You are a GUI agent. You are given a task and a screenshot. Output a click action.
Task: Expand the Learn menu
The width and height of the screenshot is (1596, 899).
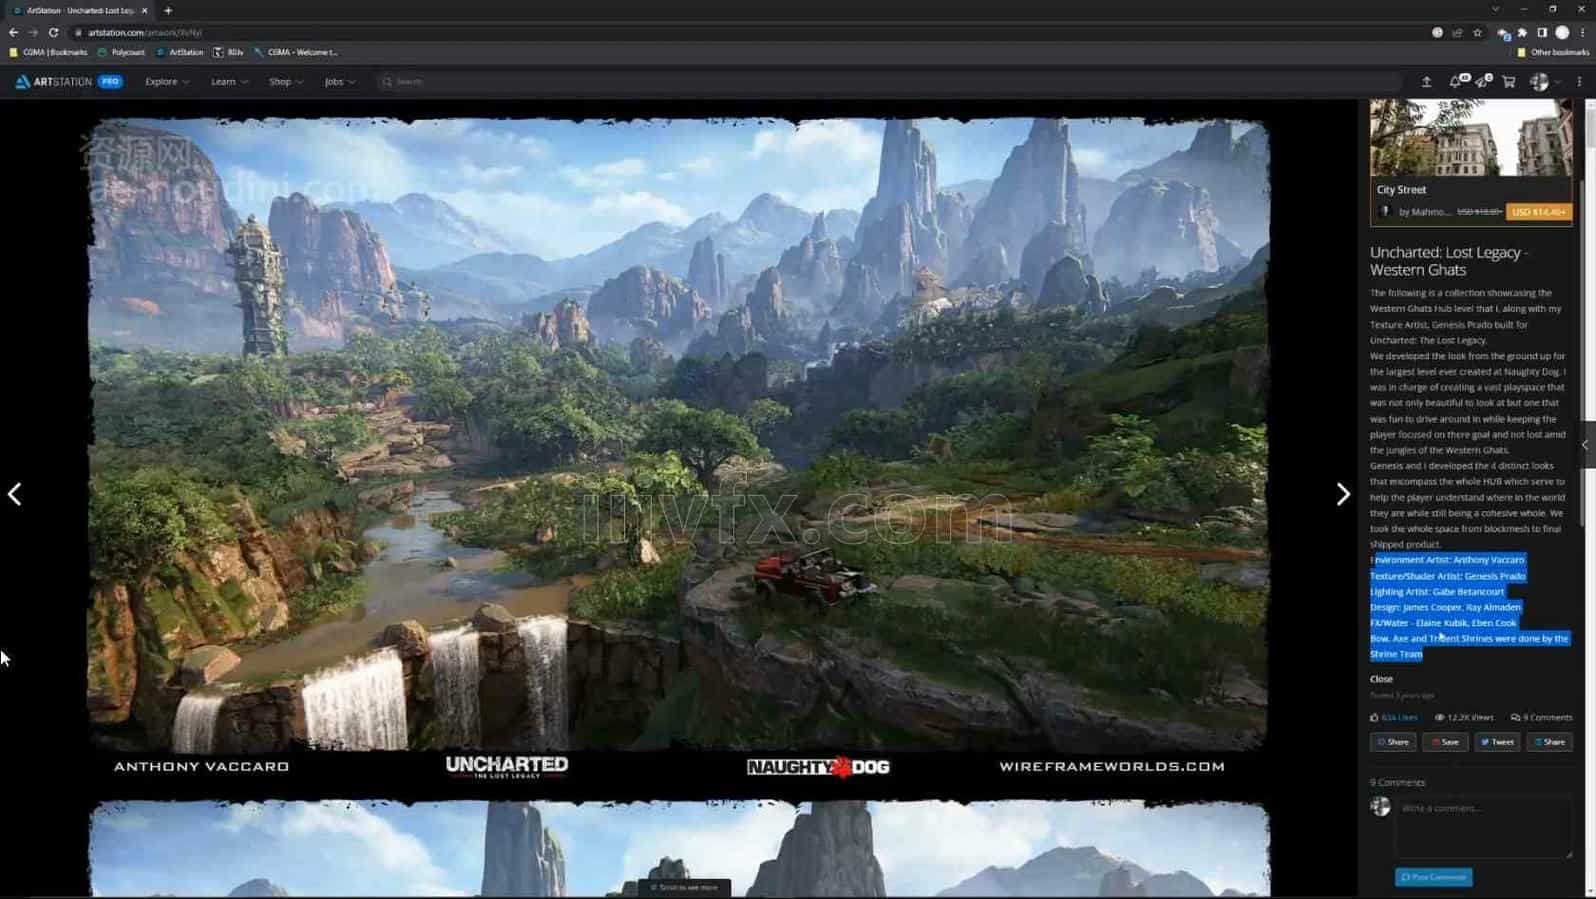pos(229,82)
